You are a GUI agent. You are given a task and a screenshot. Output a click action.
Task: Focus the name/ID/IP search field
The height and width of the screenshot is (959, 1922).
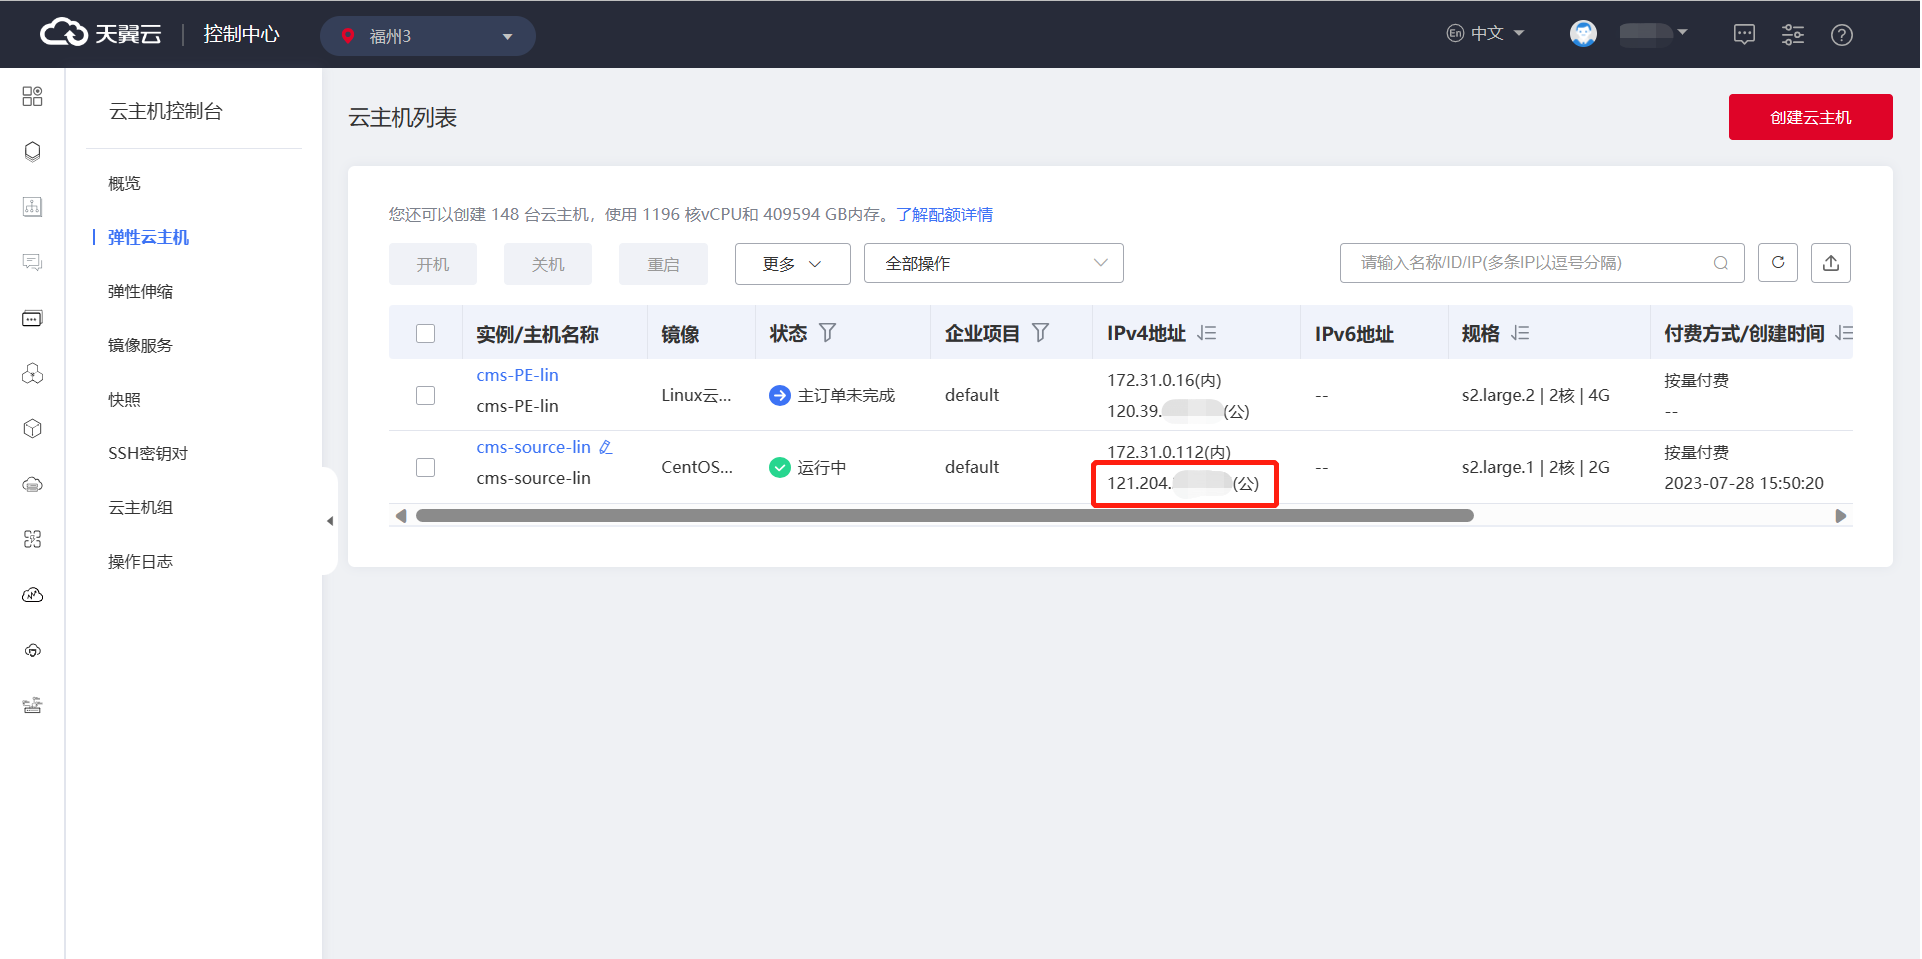1542,263
